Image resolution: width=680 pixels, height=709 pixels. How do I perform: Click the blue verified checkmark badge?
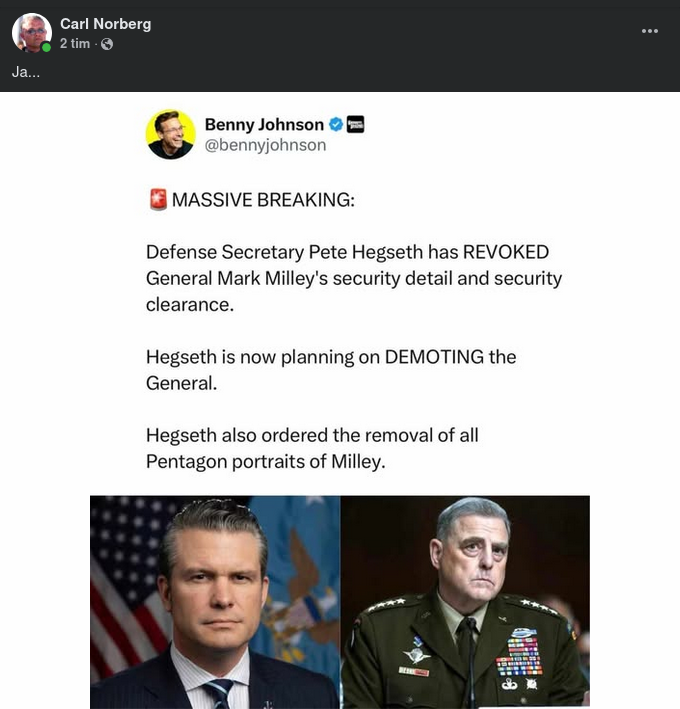pyautogui.click(x=336, y=125)
